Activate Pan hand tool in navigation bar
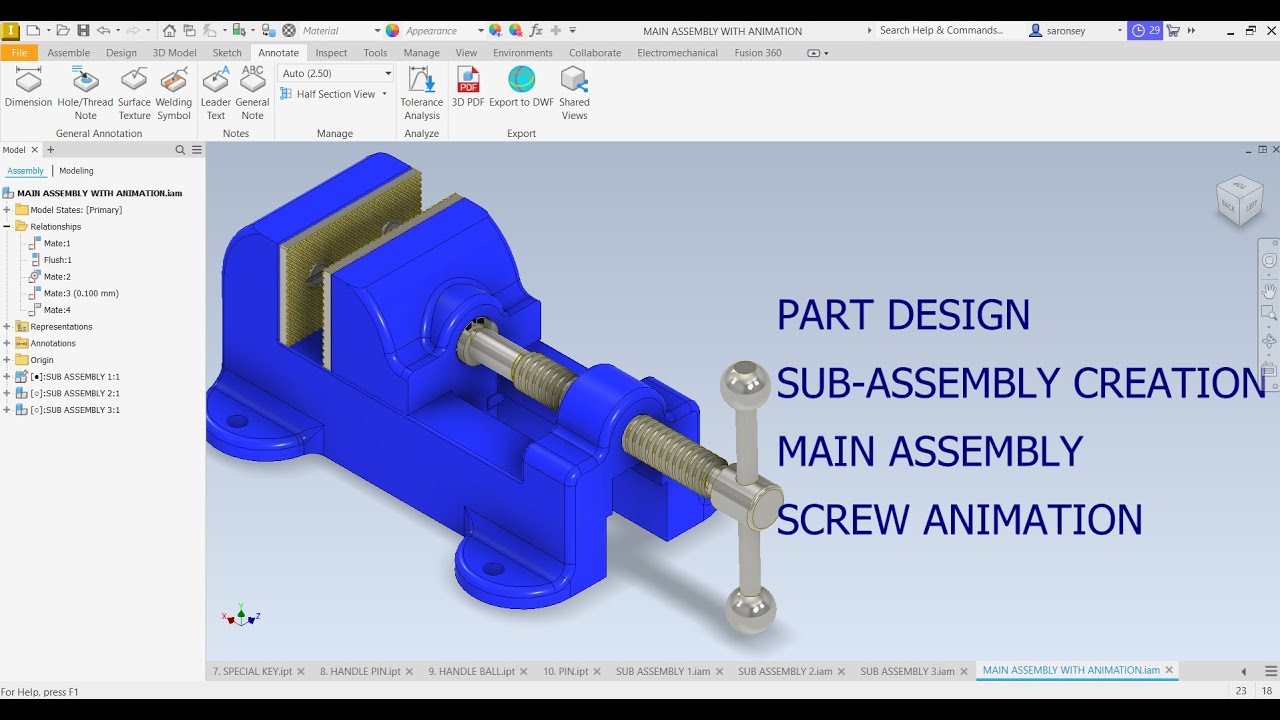 coord(1269,292)
